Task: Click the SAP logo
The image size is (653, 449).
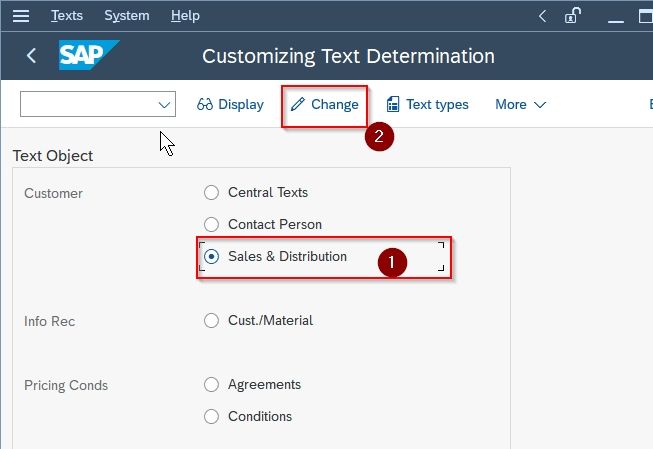Action: click(x=89, y=55)
